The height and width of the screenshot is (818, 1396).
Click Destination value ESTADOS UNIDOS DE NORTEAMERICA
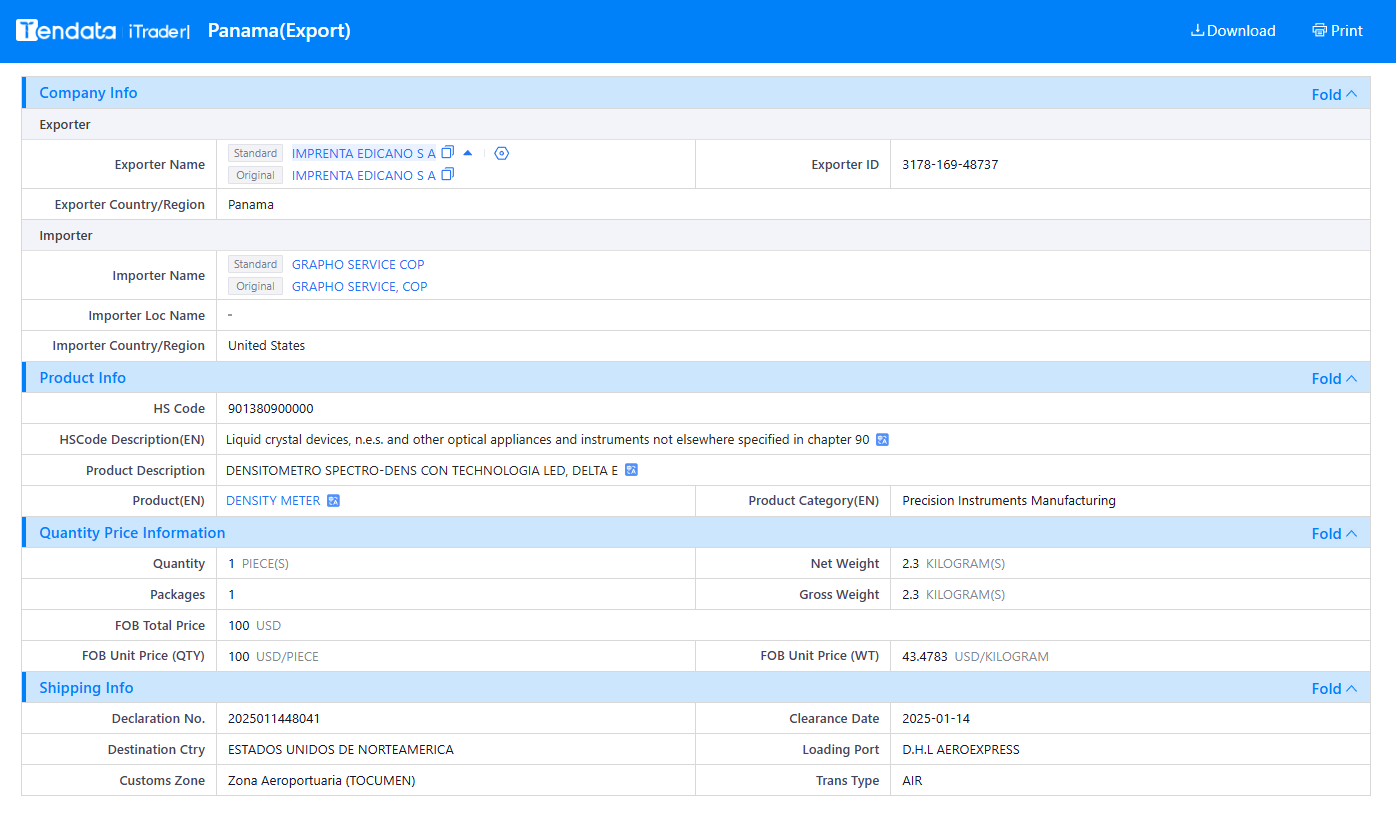tap(341, 749)
